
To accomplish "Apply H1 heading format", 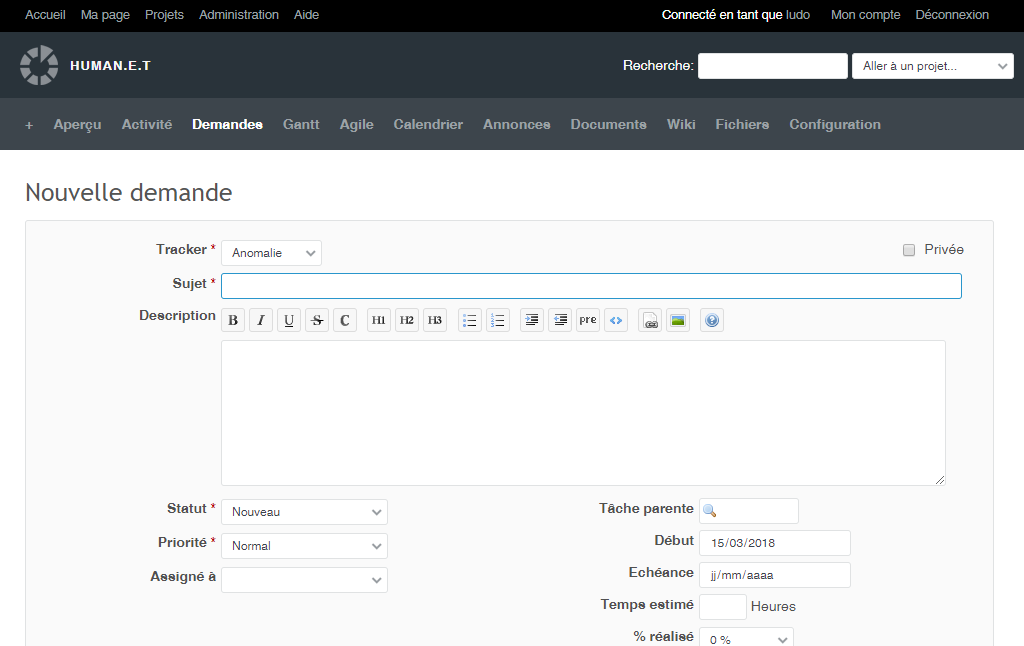I will coord(379,320).
